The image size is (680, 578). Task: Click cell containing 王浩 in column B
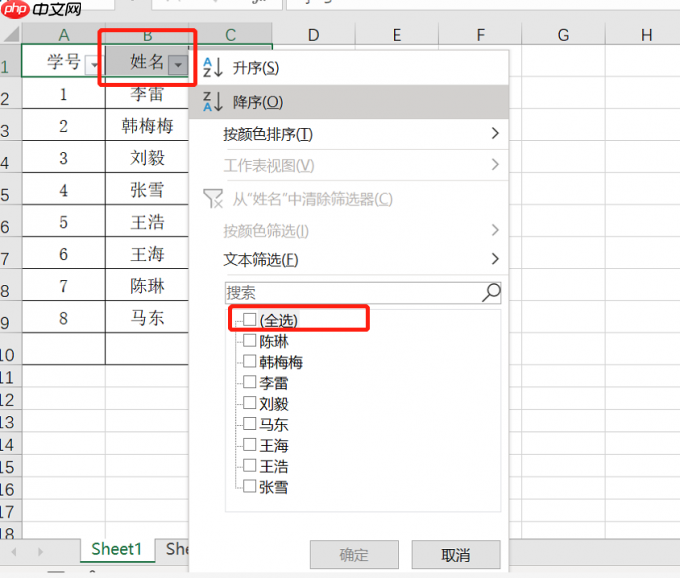point(147,221)
